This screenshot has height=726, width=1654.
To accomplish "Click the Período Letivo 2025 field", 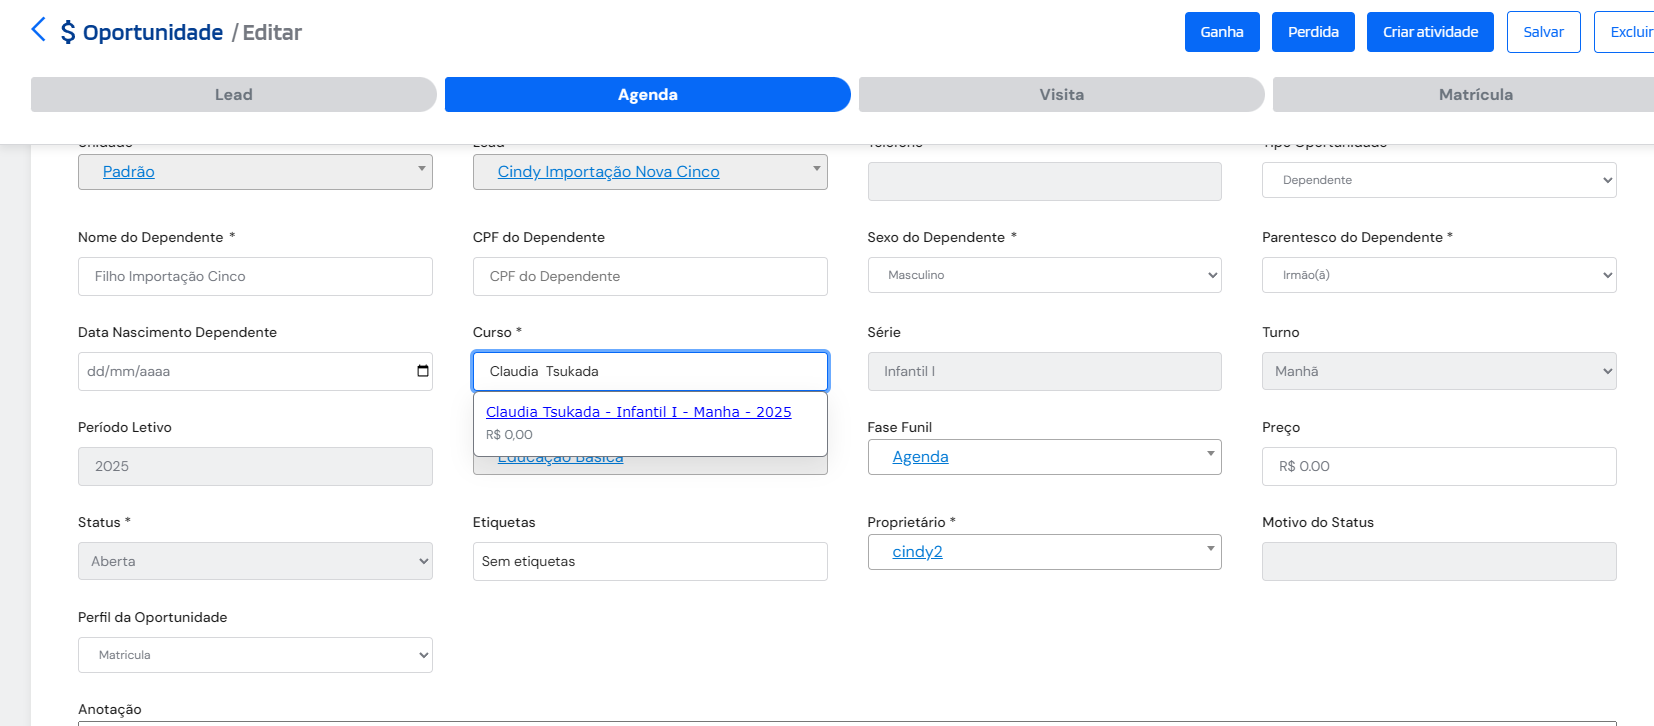I will pyautogui.click(x=255, y=466).
